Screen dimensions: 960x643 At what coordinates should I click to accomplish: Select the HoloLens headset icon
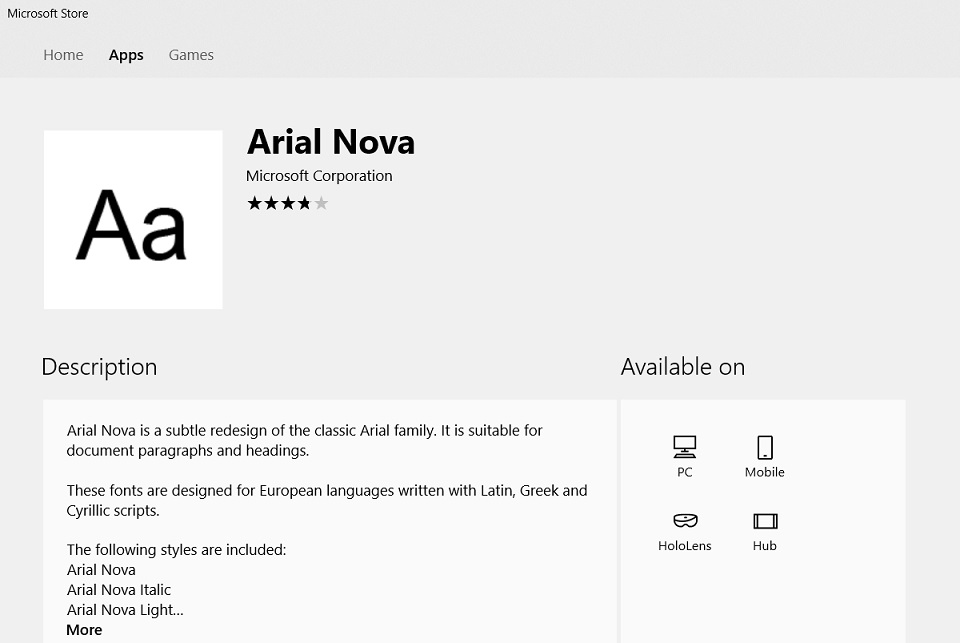pyautogui.click(x=685, y=521)
